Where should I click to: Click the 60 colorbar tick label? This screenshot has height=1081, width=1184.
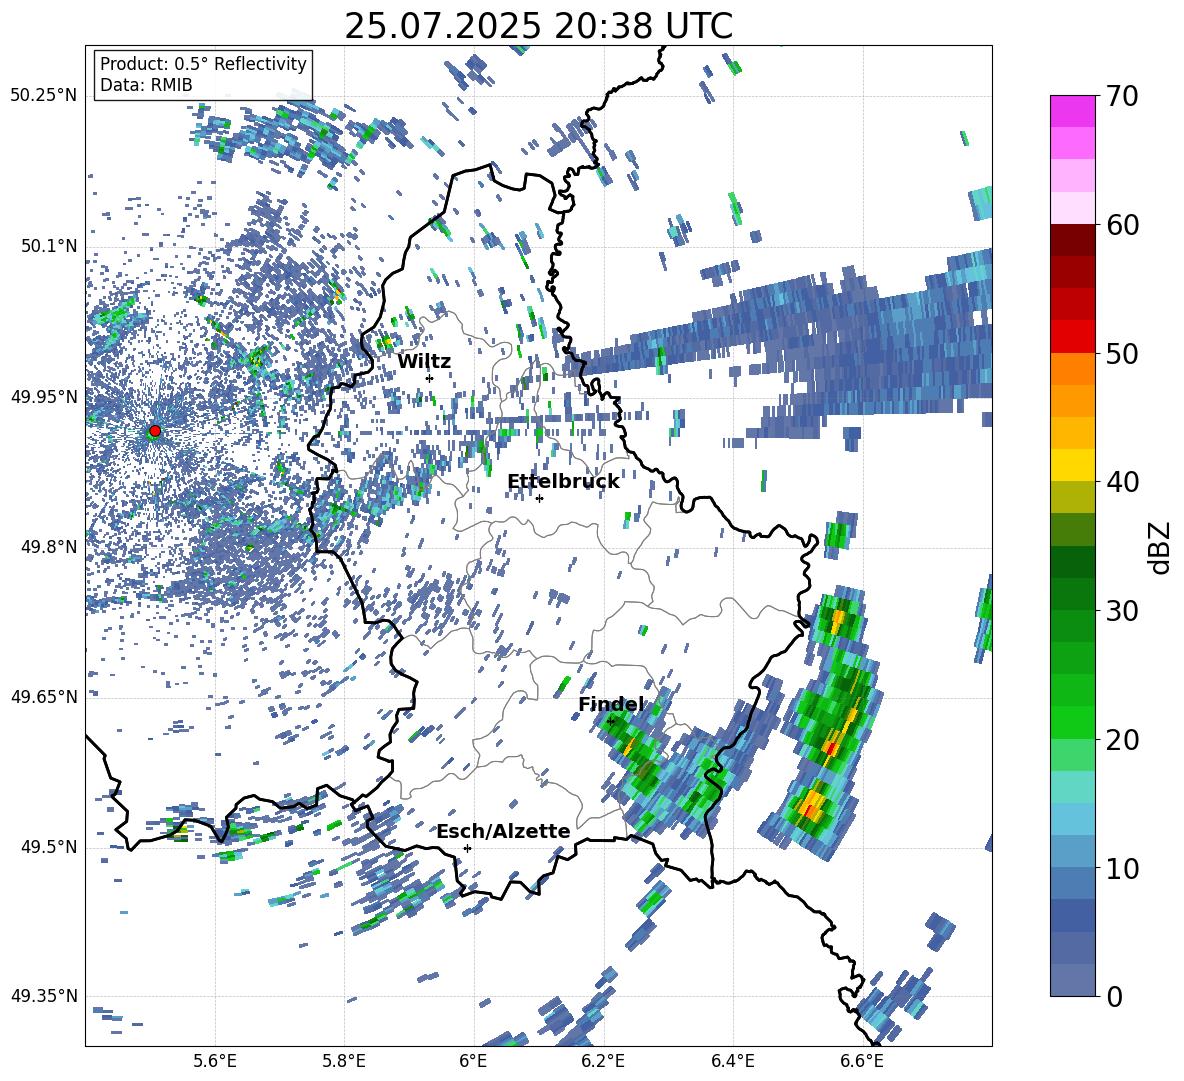[1122, 225]
